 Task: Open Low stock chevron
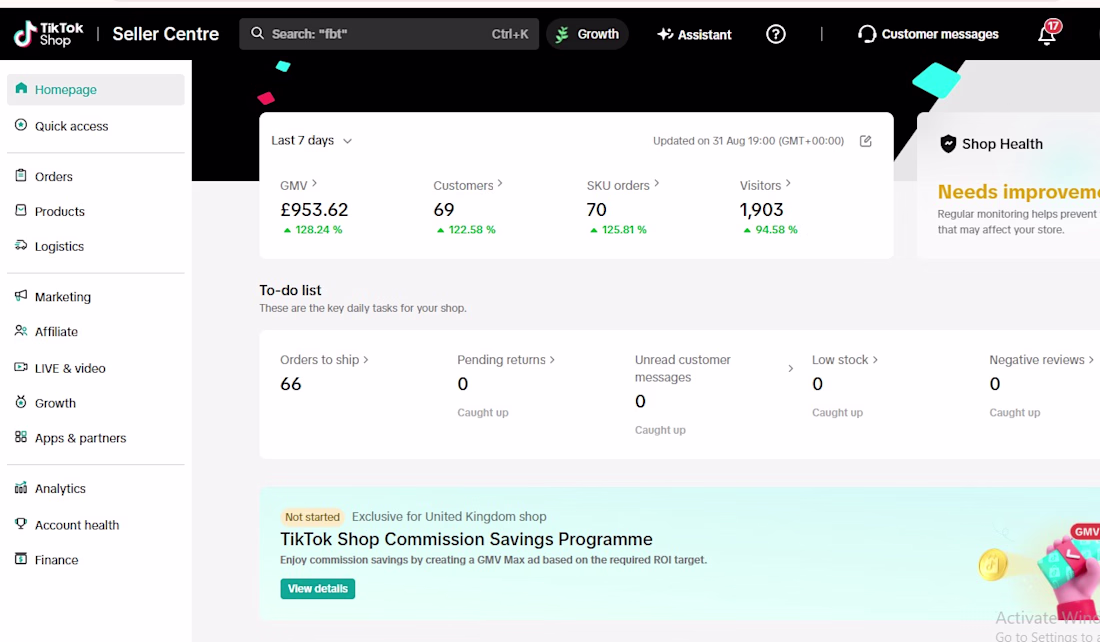tap(875, 360)
